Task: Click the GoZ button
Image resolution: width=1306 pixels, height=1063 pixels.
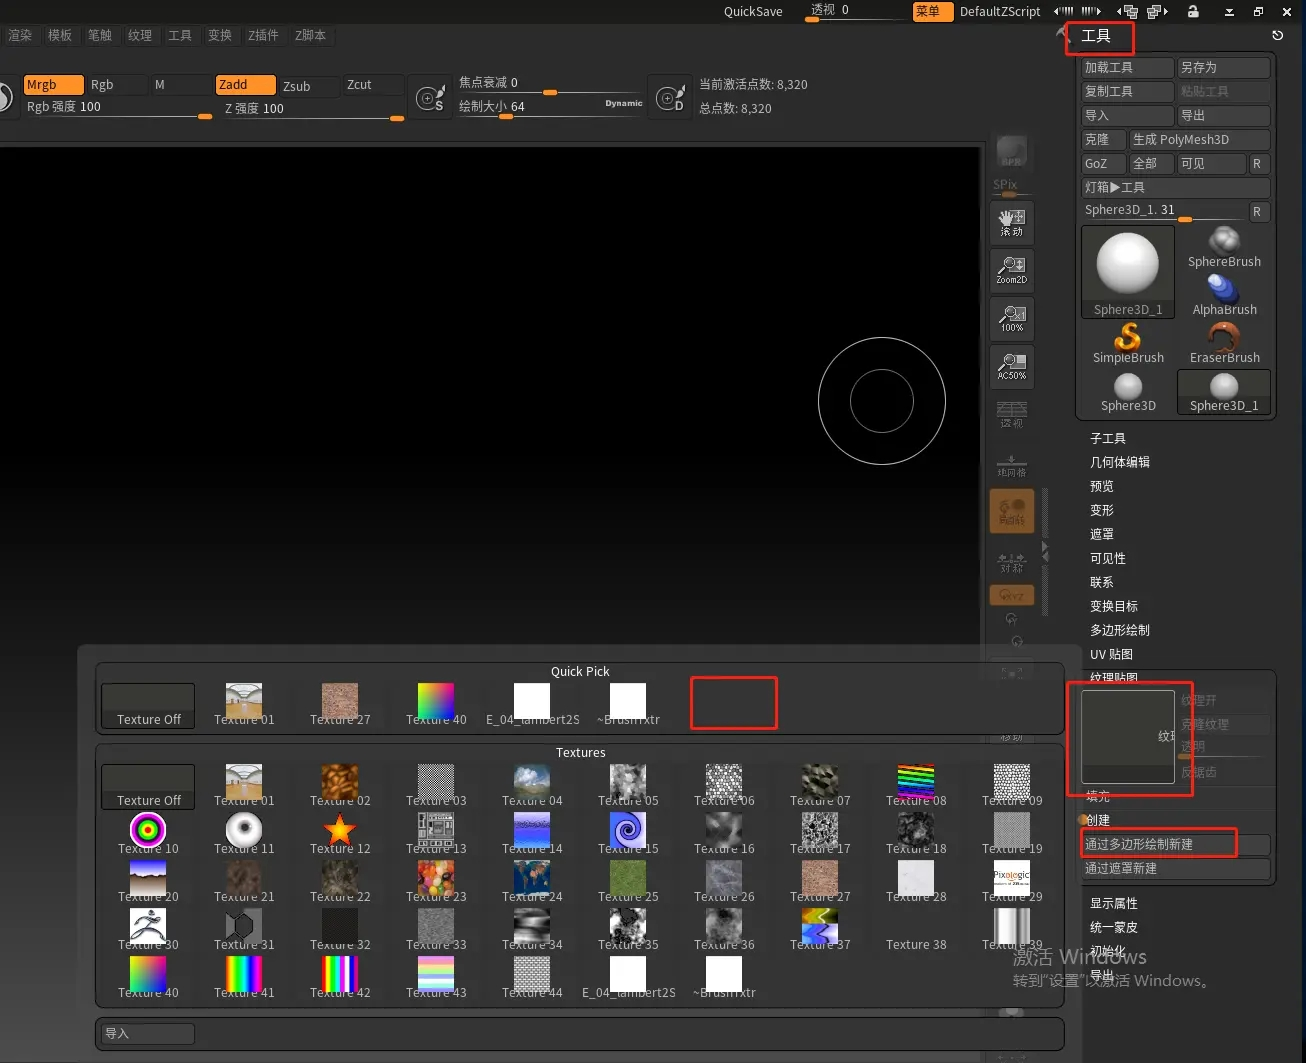Action: pos(1103,163)
